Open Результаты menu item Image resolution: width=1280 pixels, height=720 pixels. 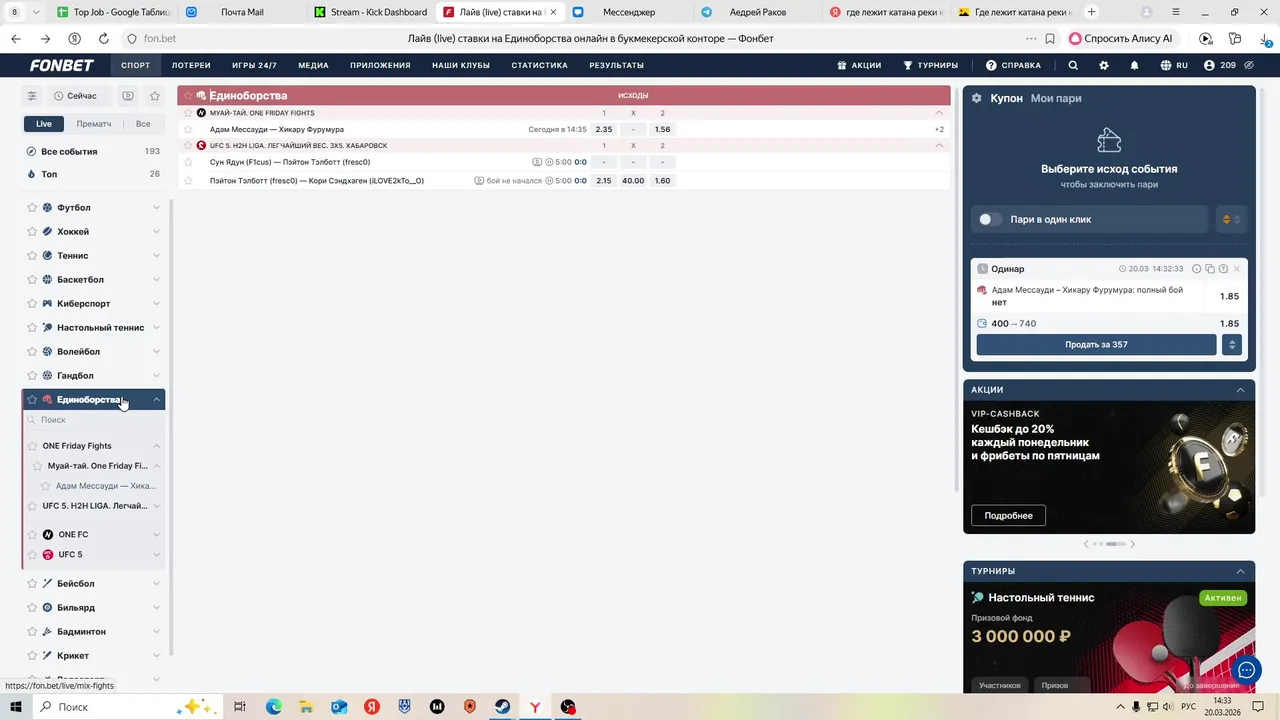[616, 65]
